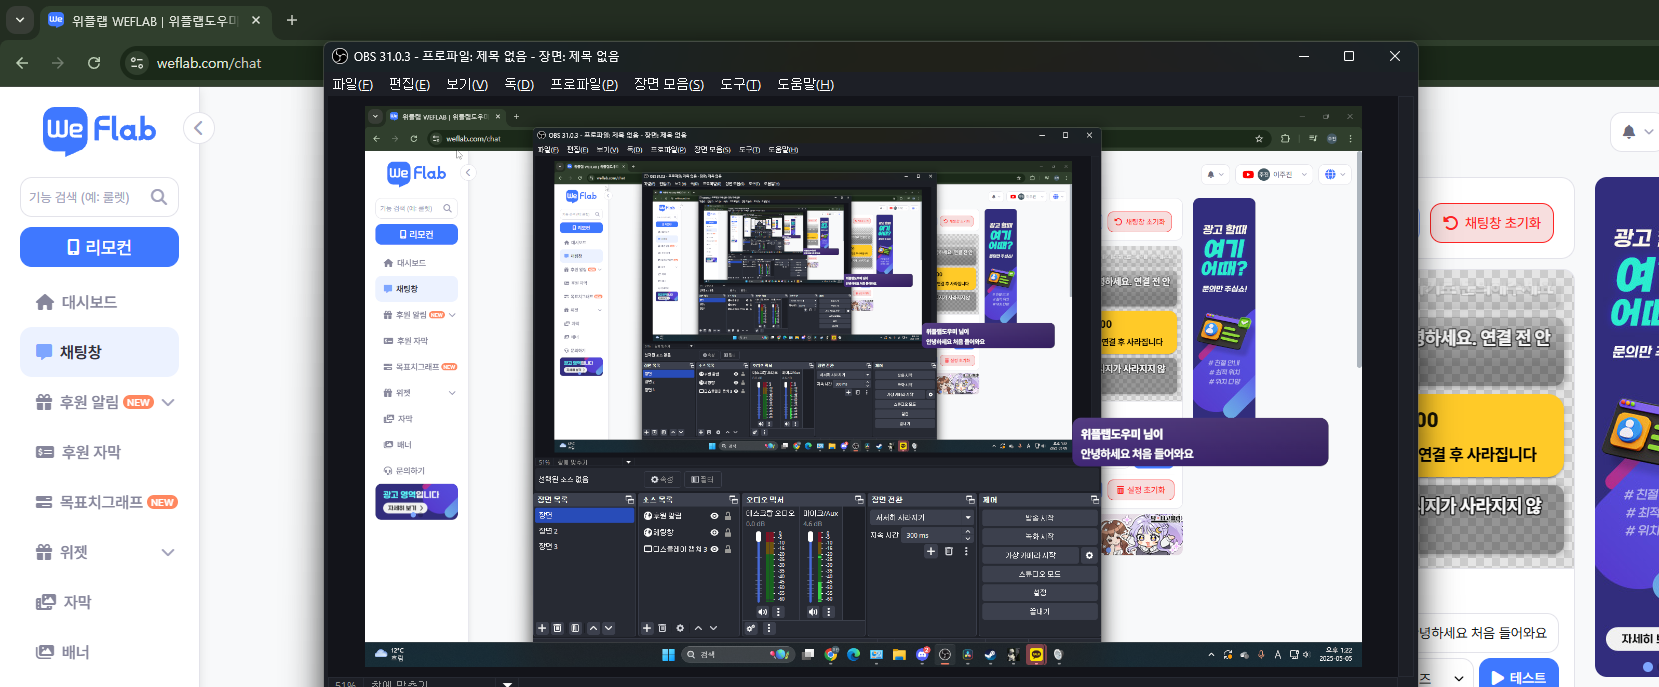Open the 도구 menu in OBS
Screen dimensions: 1659x687
[x=741, y=85]
